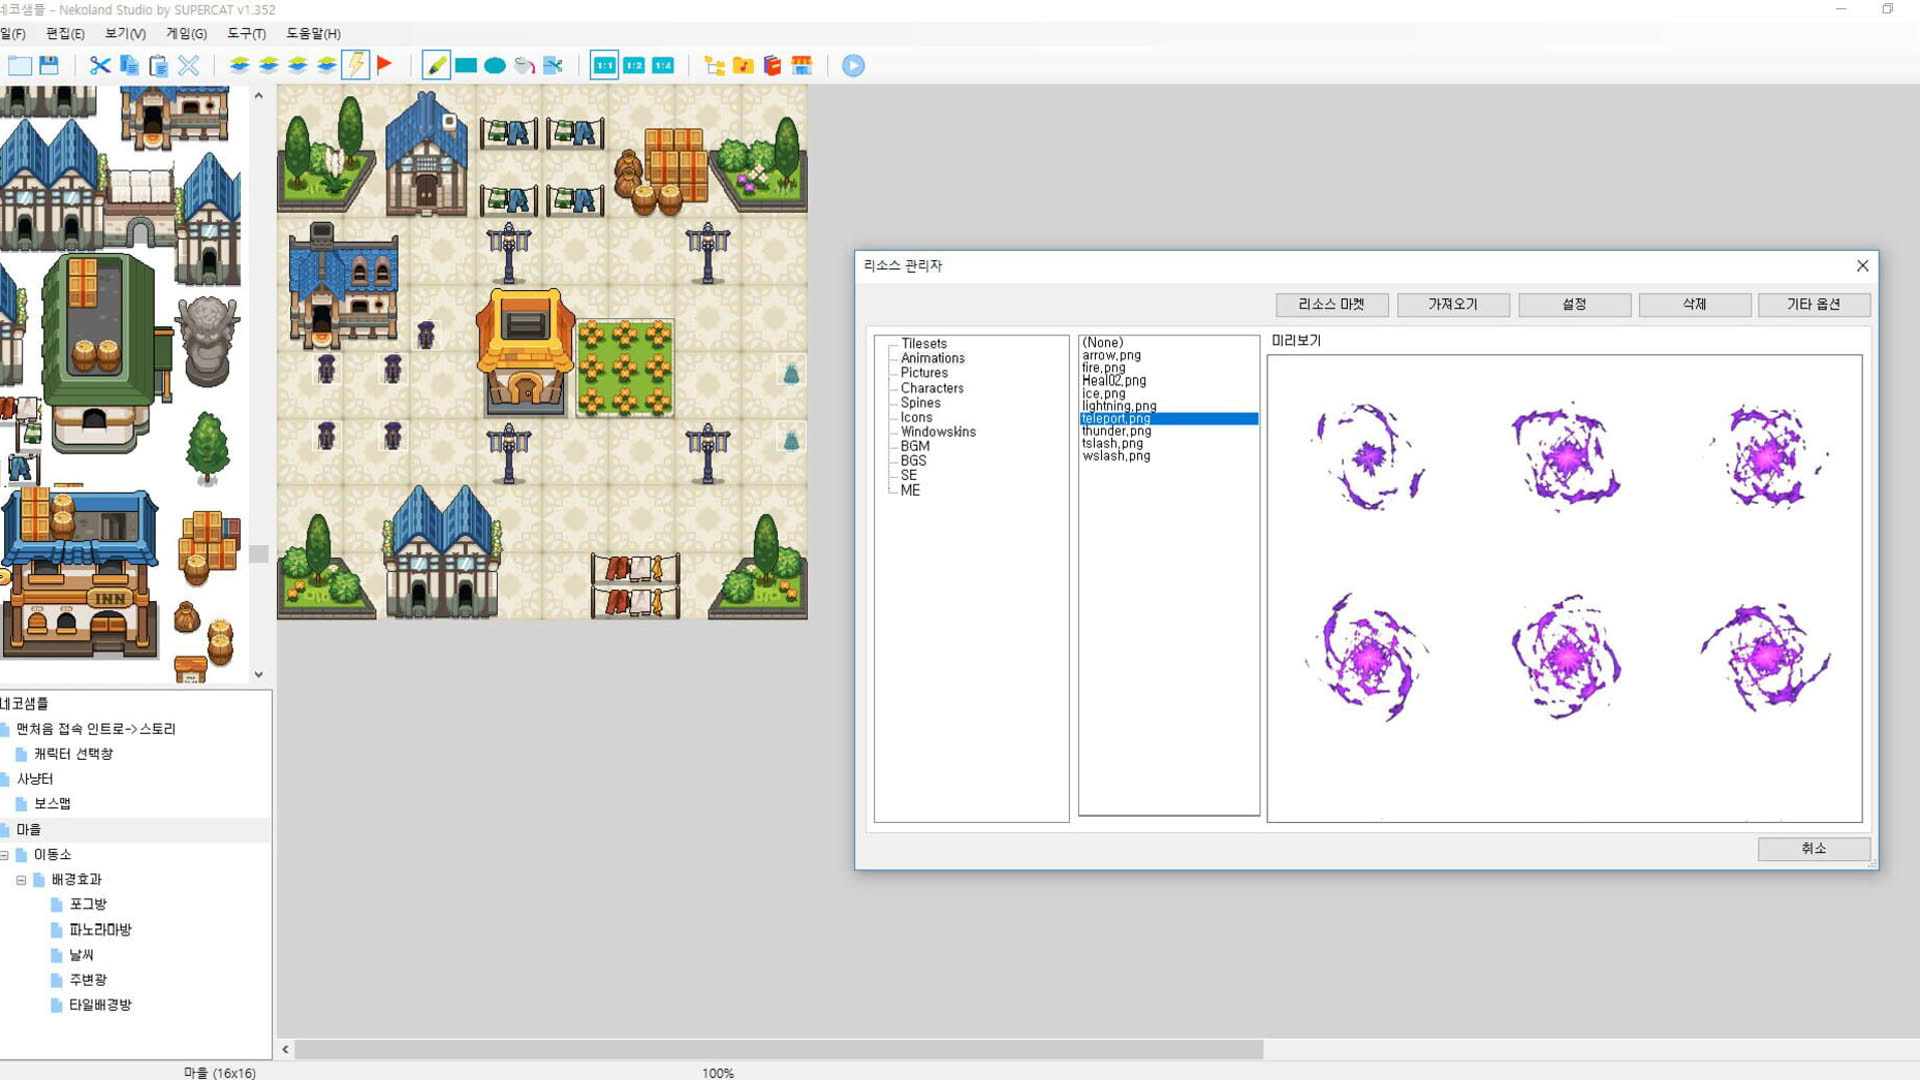Viewport: 1920px width, 1080px height.
Task: Save the project with floppy disk icon
Action: coord(48,66)
